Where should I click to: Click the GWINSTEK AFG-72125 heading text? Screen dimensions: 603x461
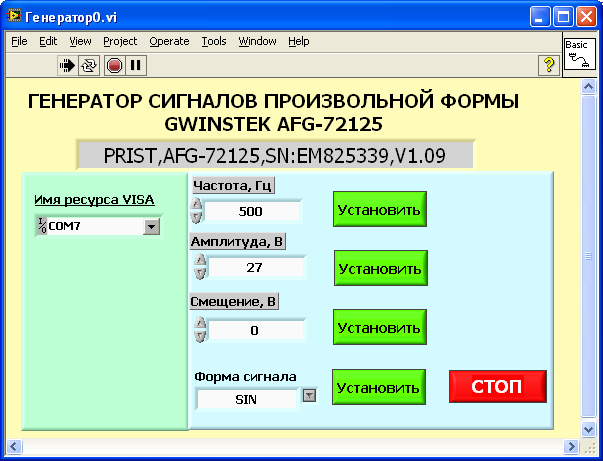(273, 124)
